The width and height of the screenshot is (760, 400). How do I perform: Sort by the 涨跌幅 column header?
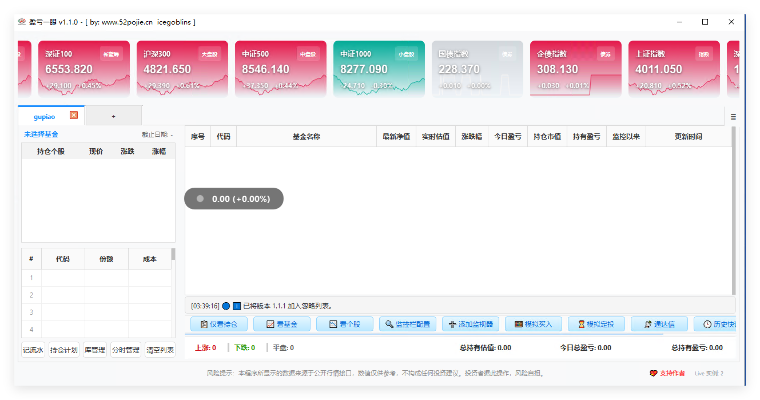pyautogui.click(x=472, y=137)
